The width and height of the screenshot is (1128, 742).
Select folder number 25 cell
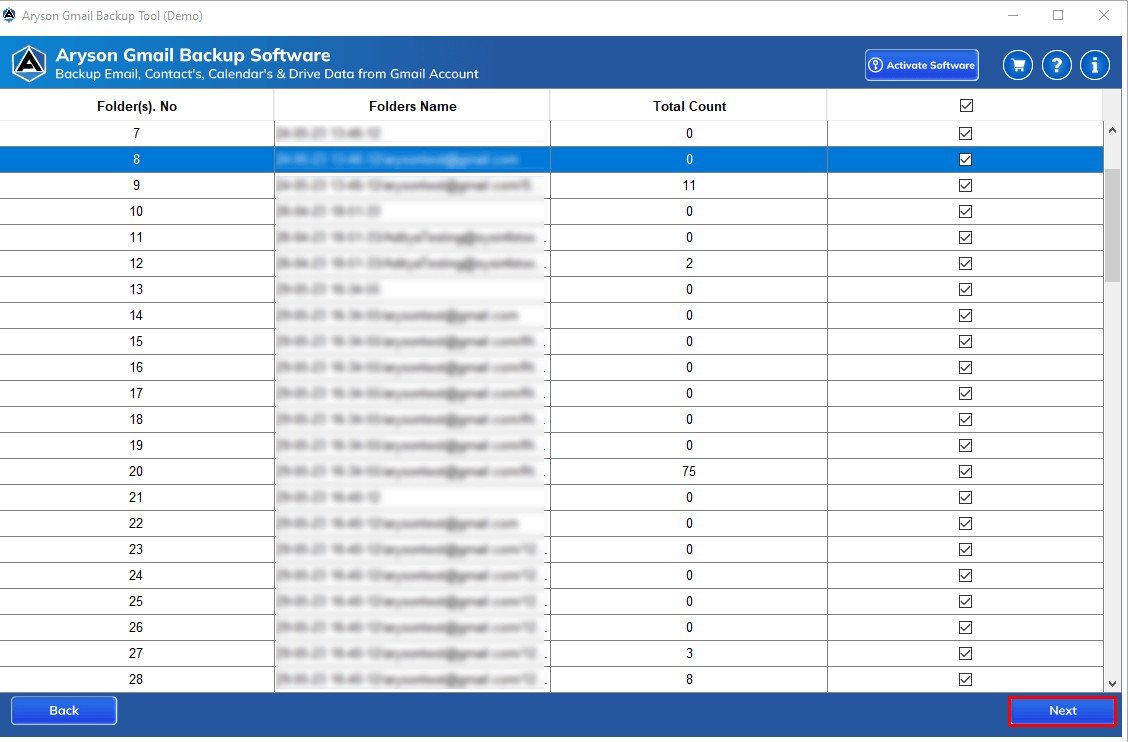[x=137, y=601]
